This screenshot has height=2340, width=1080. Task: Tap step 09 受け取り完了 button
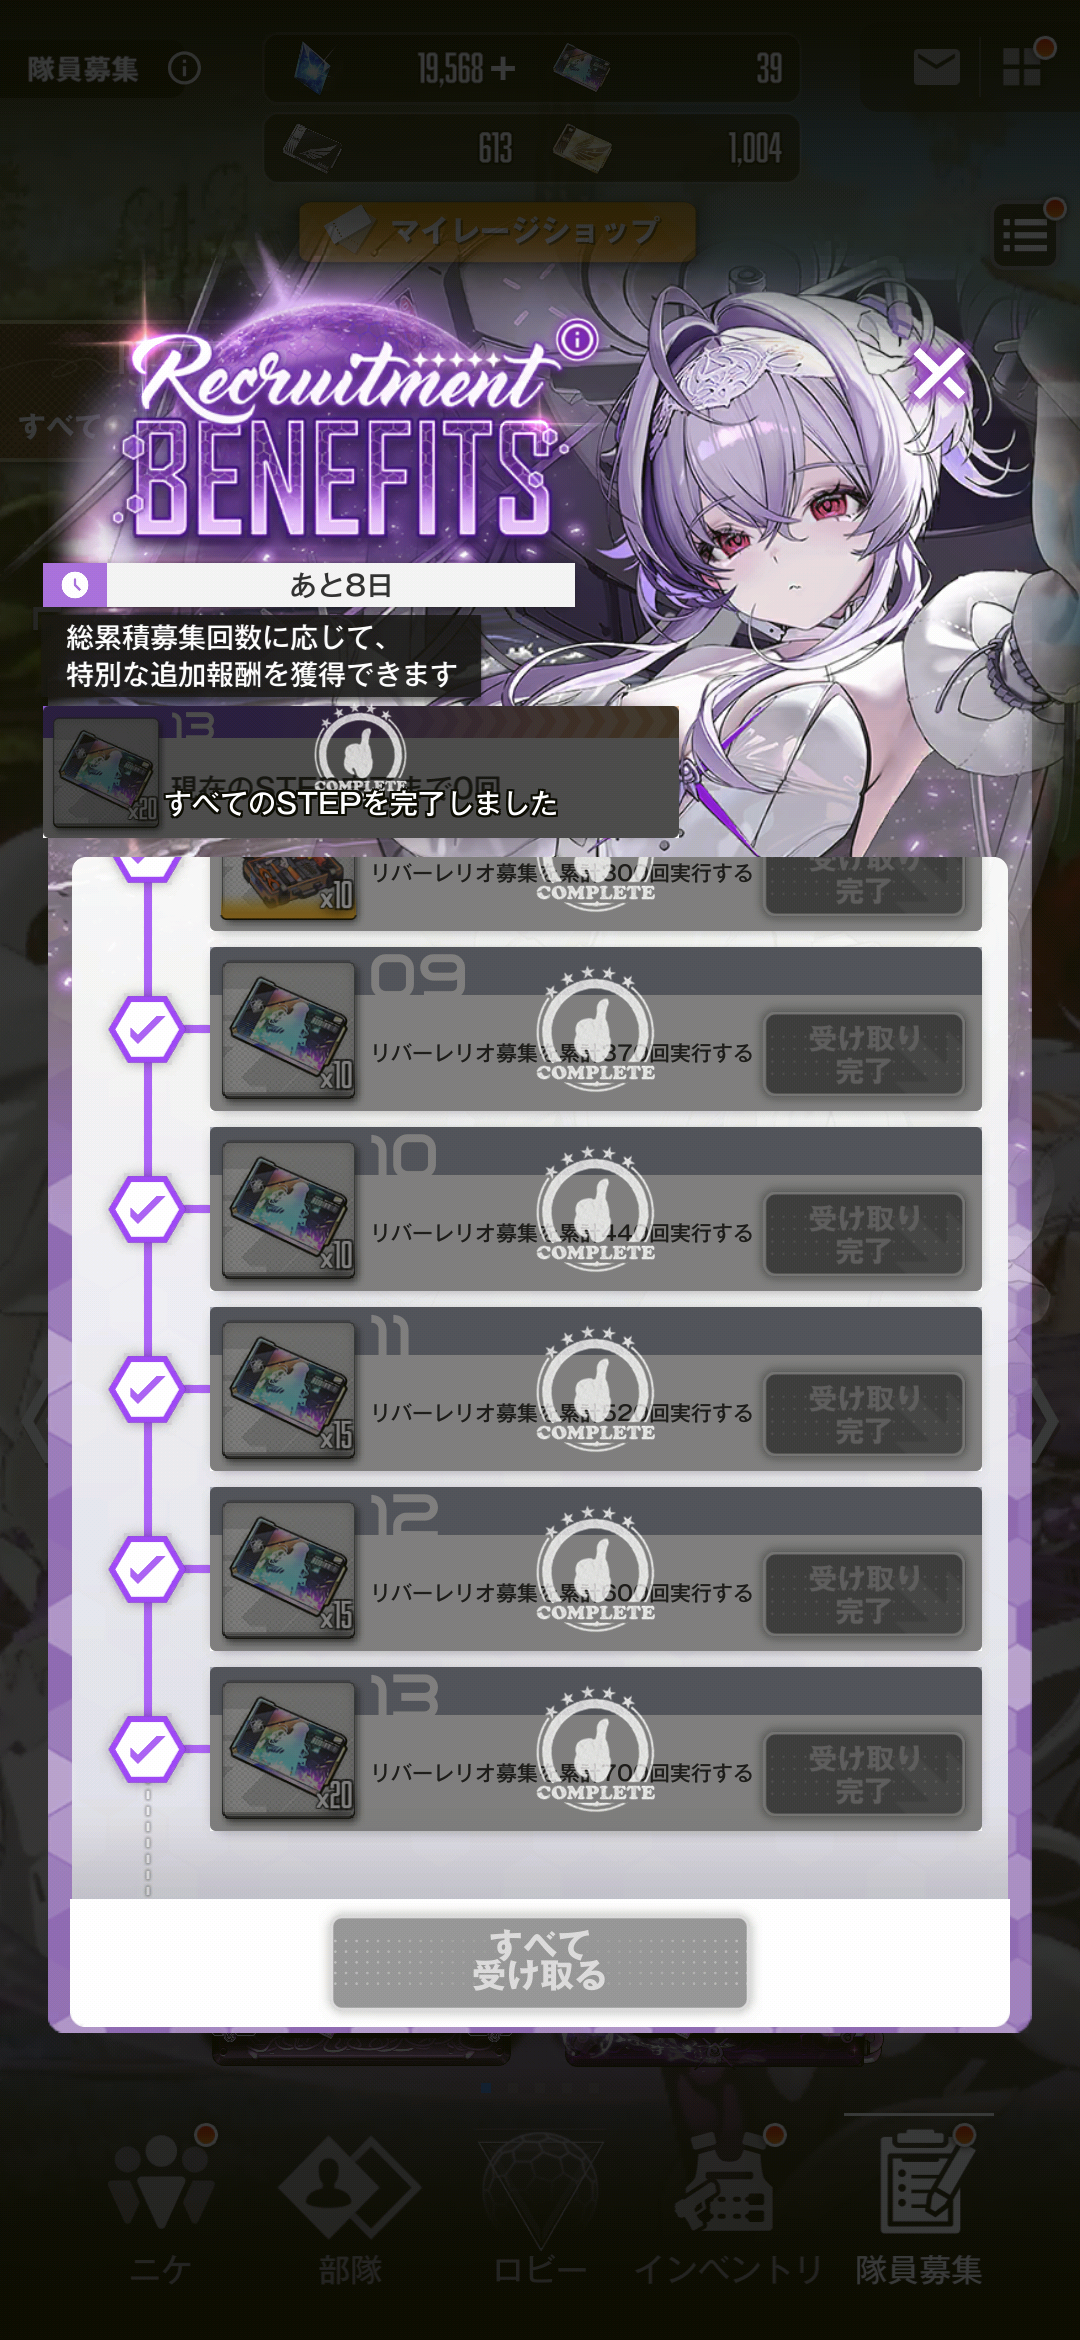point(864,1054)
